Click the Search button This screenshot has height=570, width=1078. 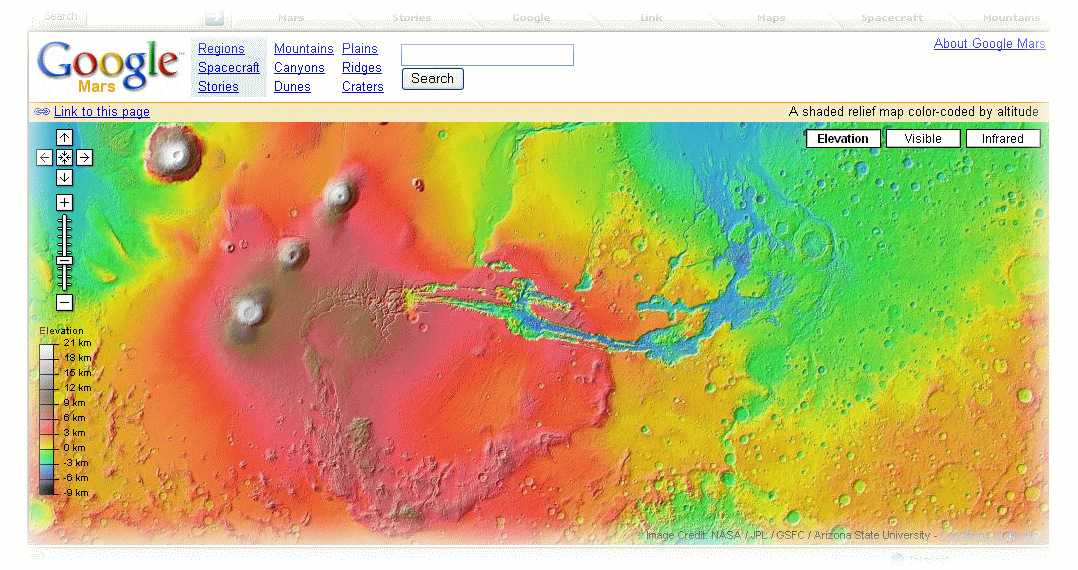tap(432, 78)
